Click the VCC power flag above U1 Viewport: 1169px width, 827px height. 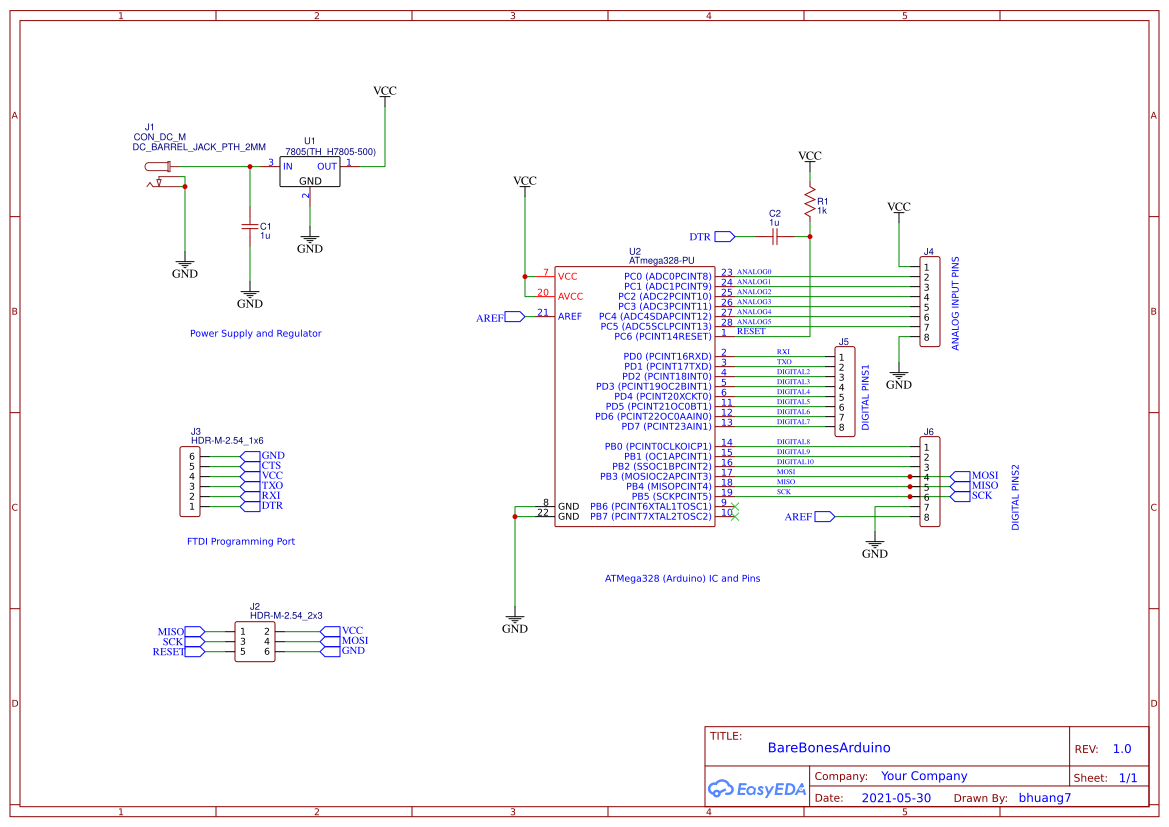point(384,91)
